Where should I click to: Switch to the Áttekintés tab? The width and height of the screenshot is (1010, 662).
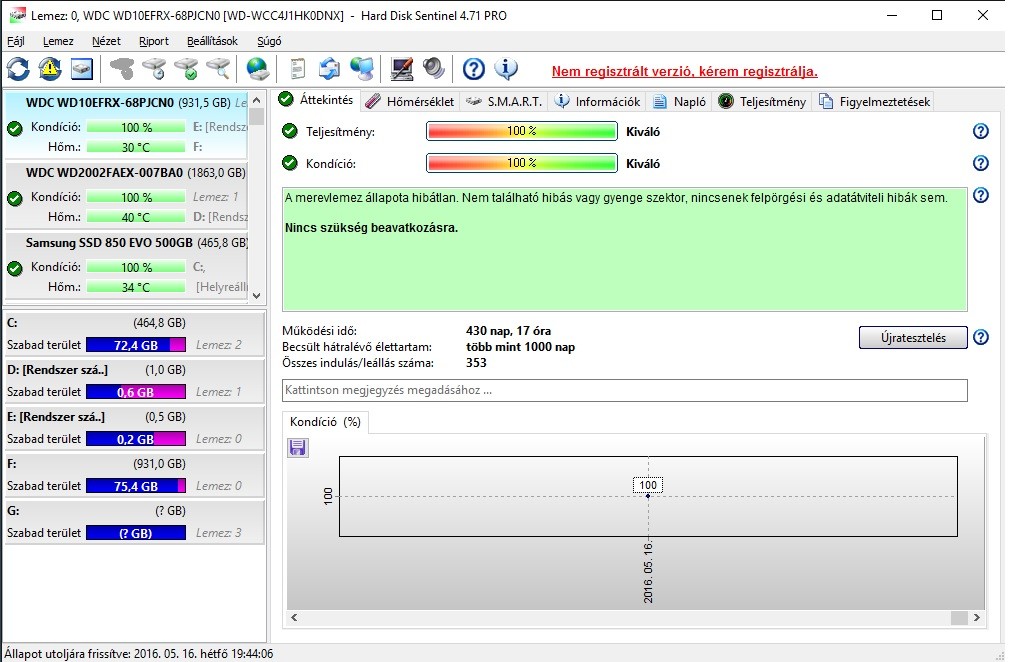pos(316,100)
